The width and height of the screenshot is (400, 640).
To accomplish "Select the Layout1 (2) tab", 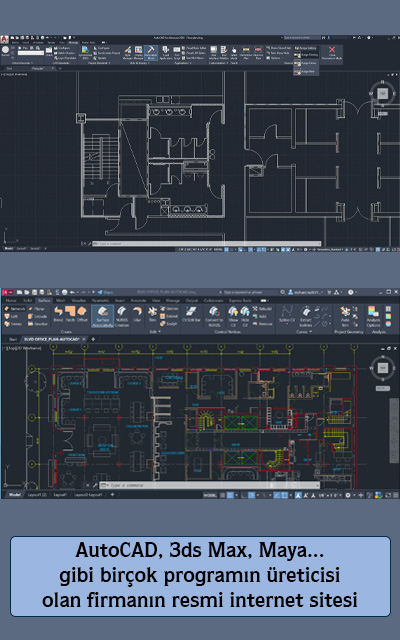I will pyautogui.click(x=37, y=495).
